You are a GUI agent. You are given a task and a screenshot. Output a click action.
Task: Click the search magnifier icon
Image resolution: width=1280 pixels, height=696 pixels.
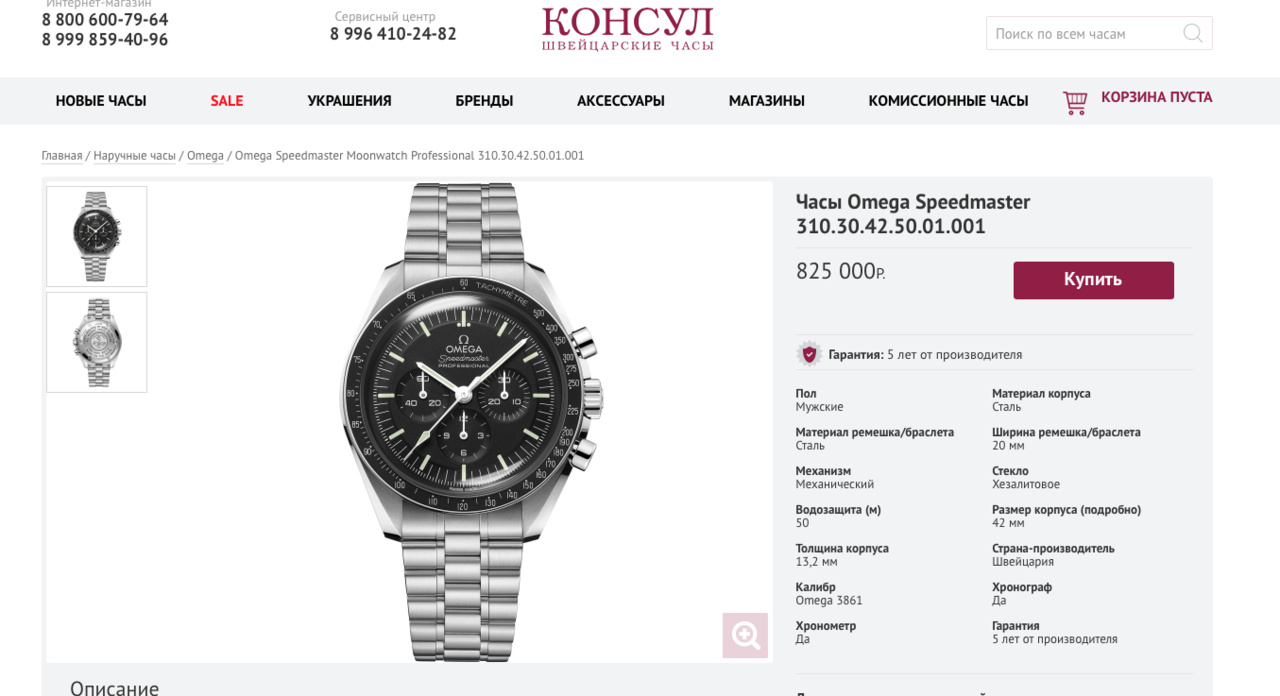1192,33
